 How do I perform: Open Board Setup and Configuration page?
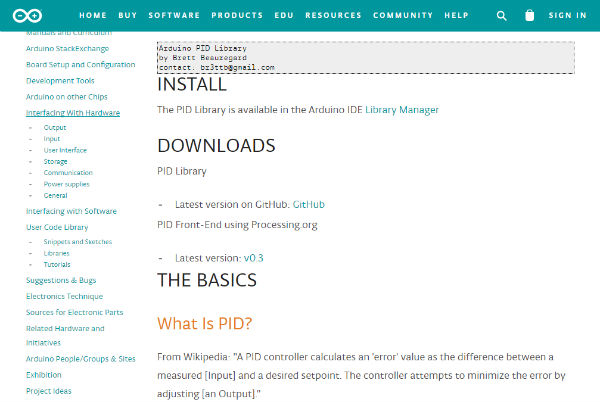click(x=80, y=64)
